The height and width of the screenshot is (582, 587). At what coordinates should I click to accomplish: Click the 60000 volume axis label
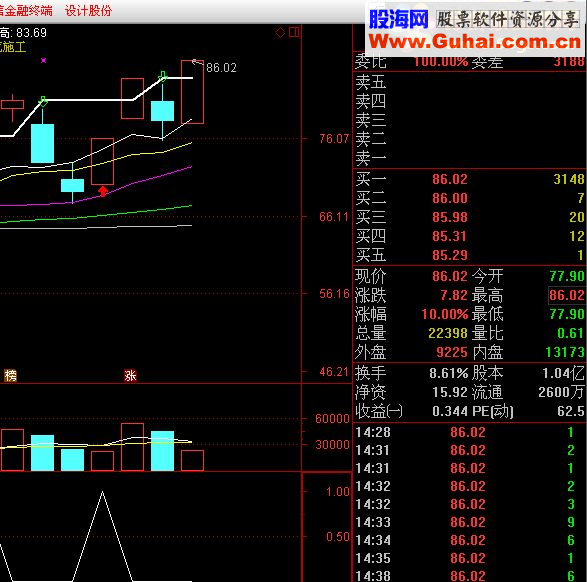(x=332, y=419)
